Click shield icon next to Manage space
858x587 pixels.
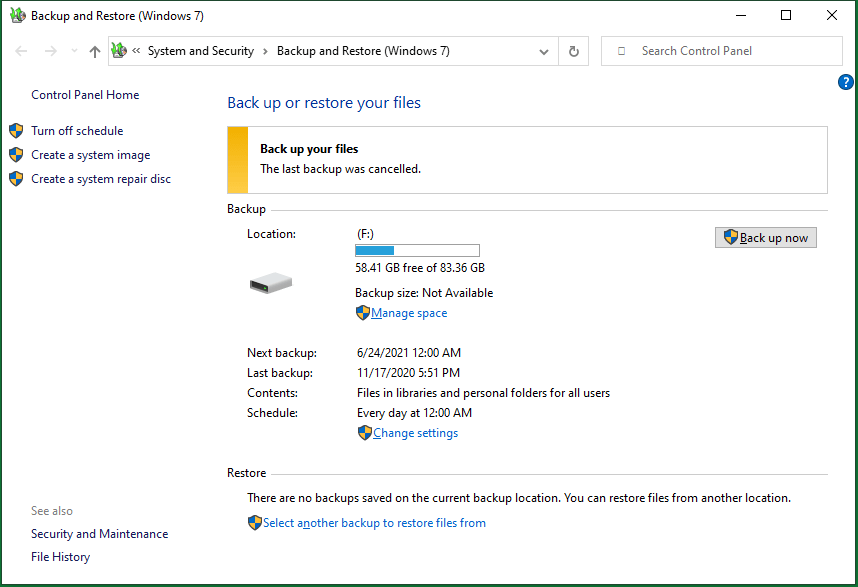pos(363,313)
